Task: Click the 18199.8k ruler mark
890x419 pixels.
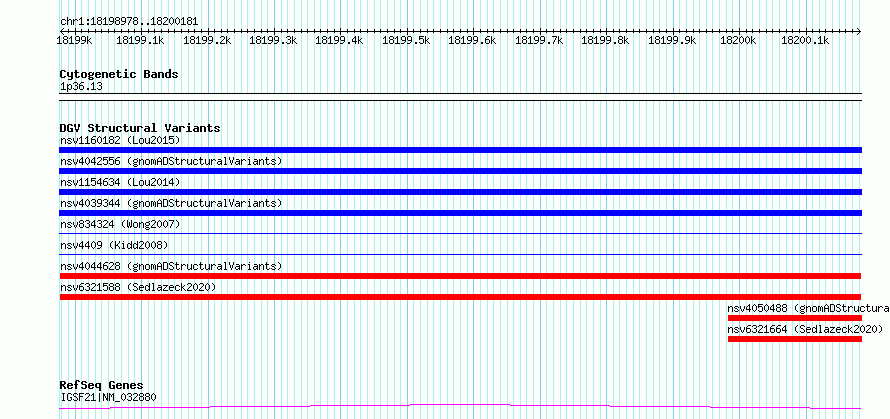Action: tap(606, 40)
